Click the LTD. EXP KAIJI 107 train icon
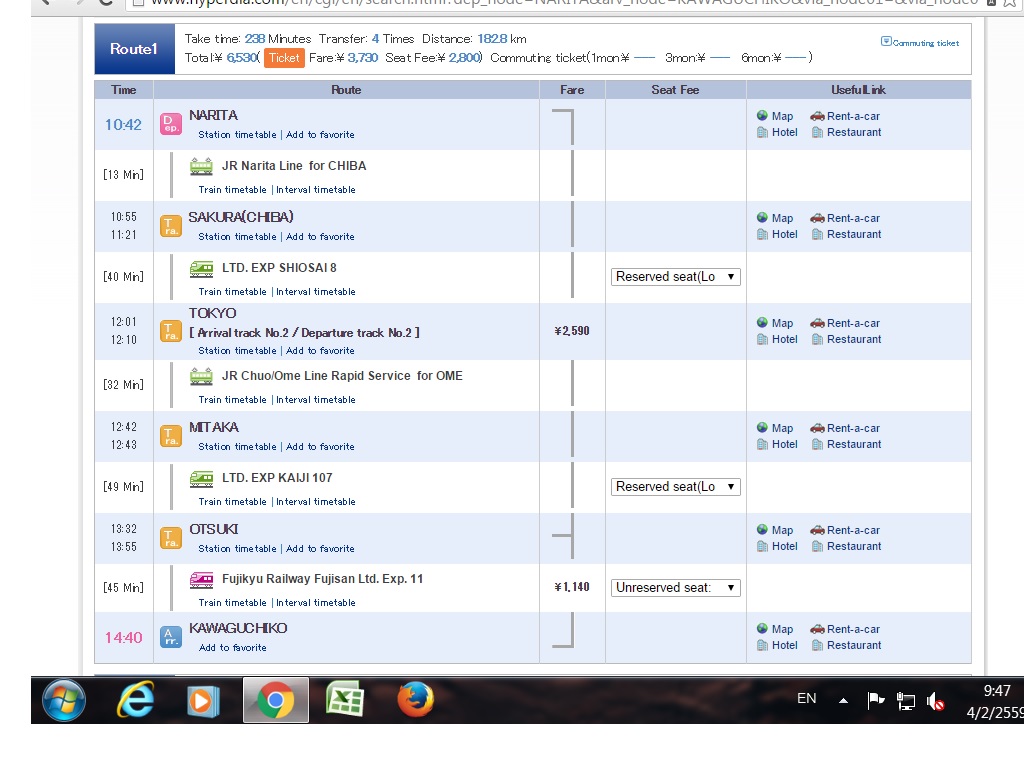The height and width of the screenshot is (768, 1024). tap(201, 479)
